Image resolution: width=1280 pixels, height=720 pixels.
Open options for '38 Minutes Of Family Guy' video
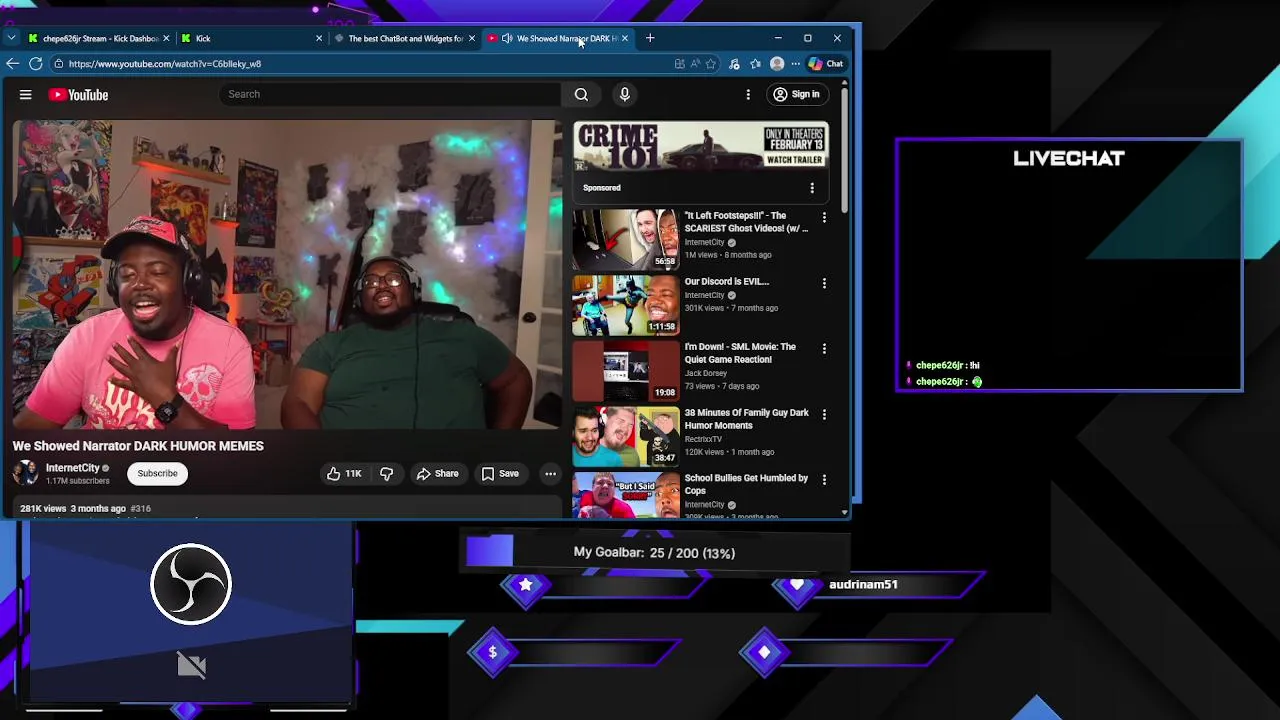tap(824, 414)
